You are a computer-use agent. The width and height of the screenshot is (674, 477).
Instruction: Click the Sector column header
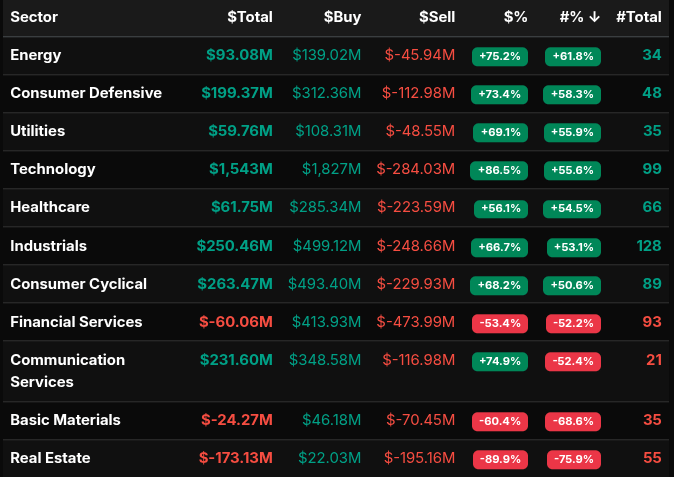(x=34, y=17)
